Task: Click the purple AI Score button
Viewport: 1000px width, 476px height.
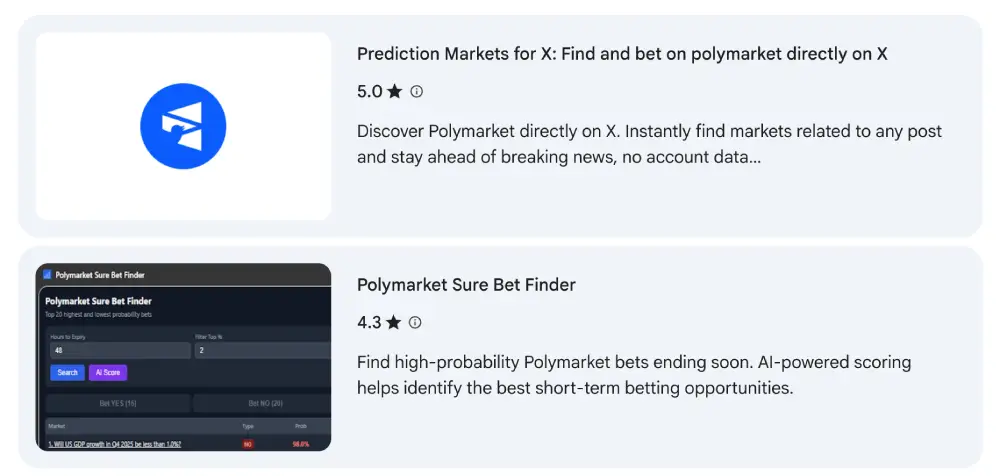Action: 108,373
